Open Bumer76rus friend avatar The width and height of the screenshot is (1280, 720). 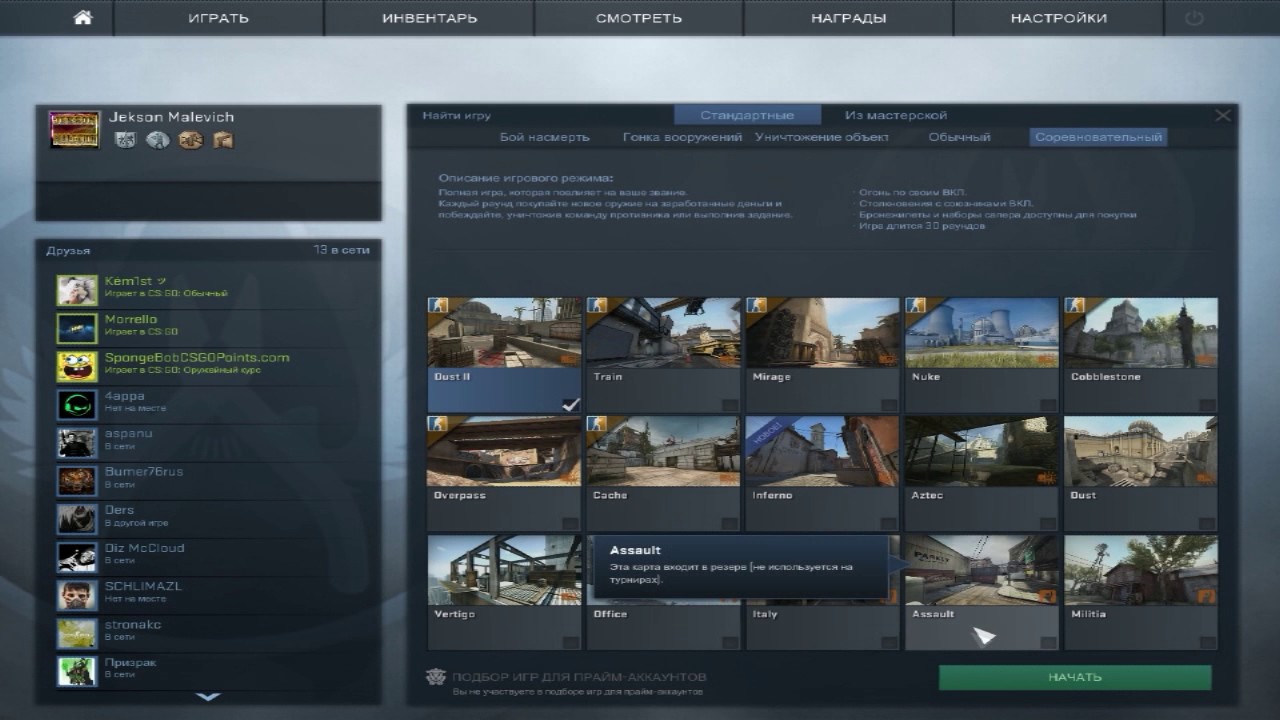(x=77, y=480)
